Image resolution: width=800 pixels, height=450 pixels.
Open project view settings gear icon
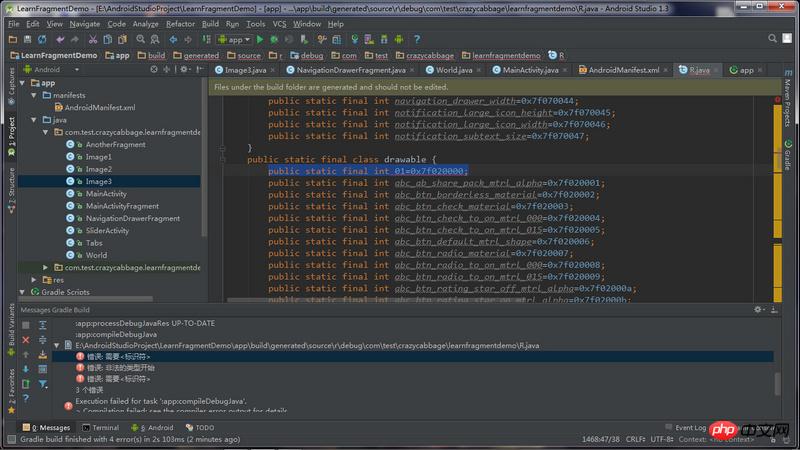[x=183, y=70]
